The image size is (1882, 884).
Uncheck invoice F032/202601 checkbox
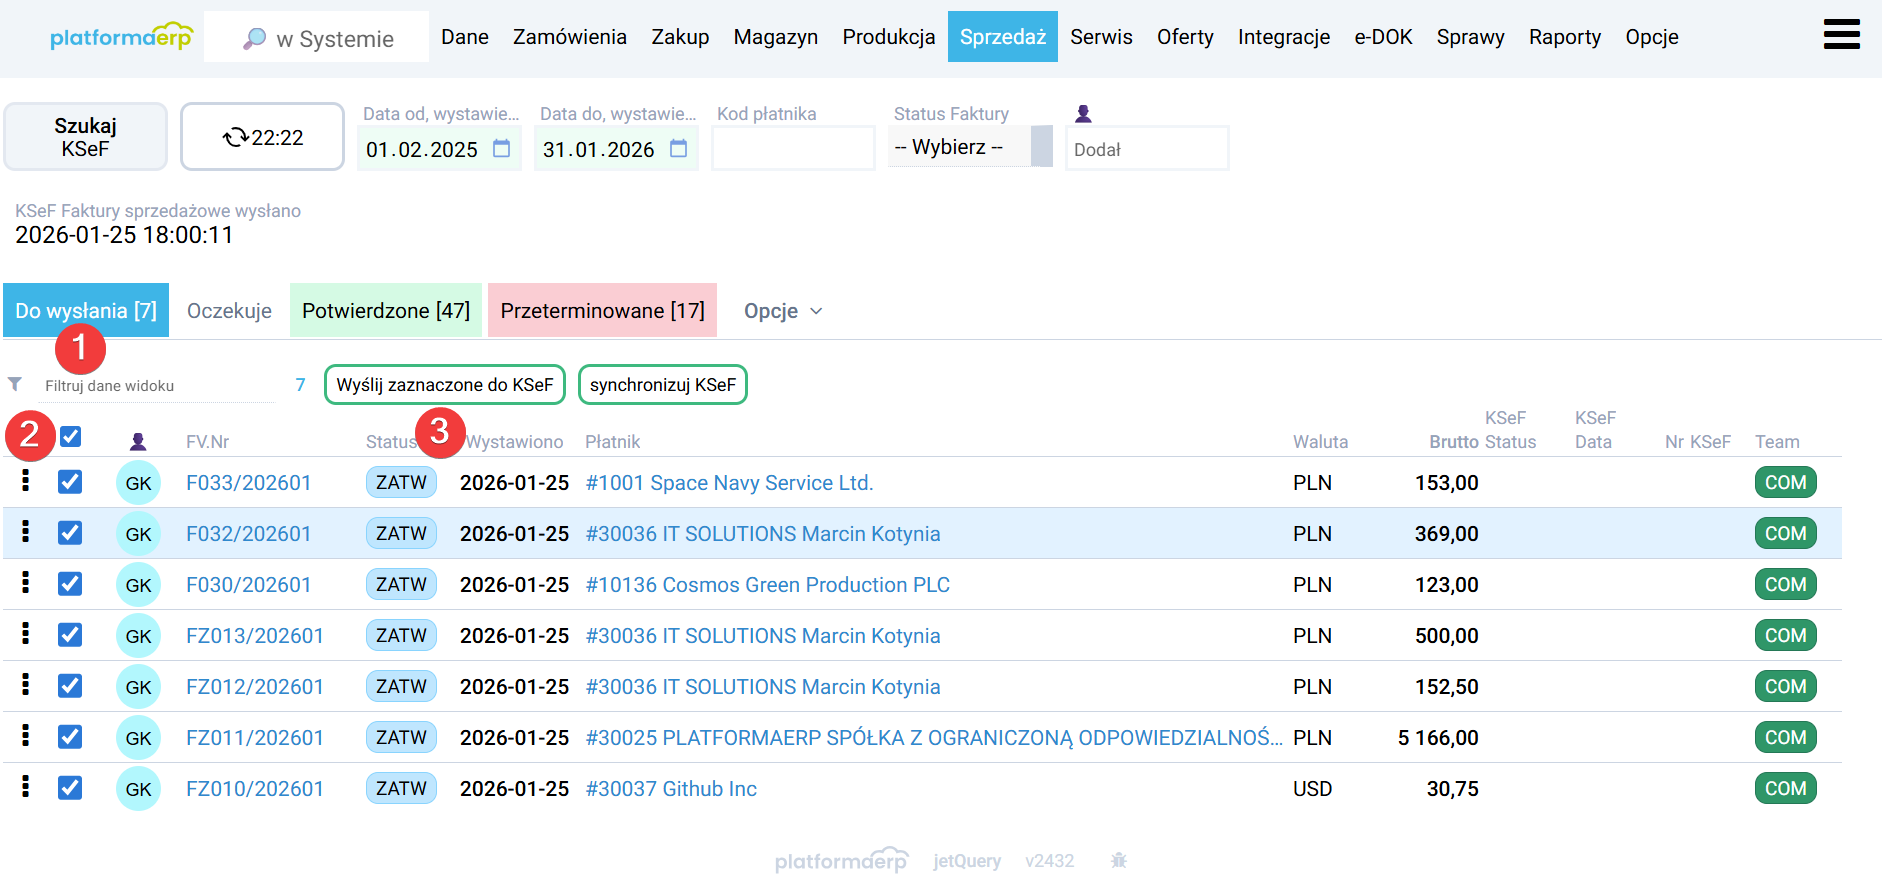pyautogui.click(x=70, y=533)
